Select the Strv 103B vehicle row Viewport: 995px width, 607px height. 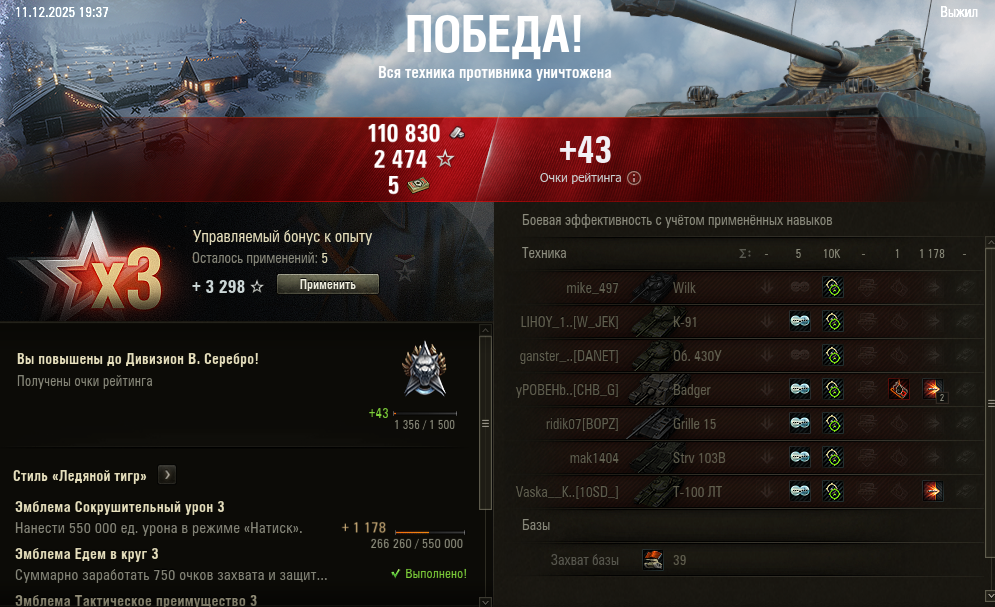point(749,457)
